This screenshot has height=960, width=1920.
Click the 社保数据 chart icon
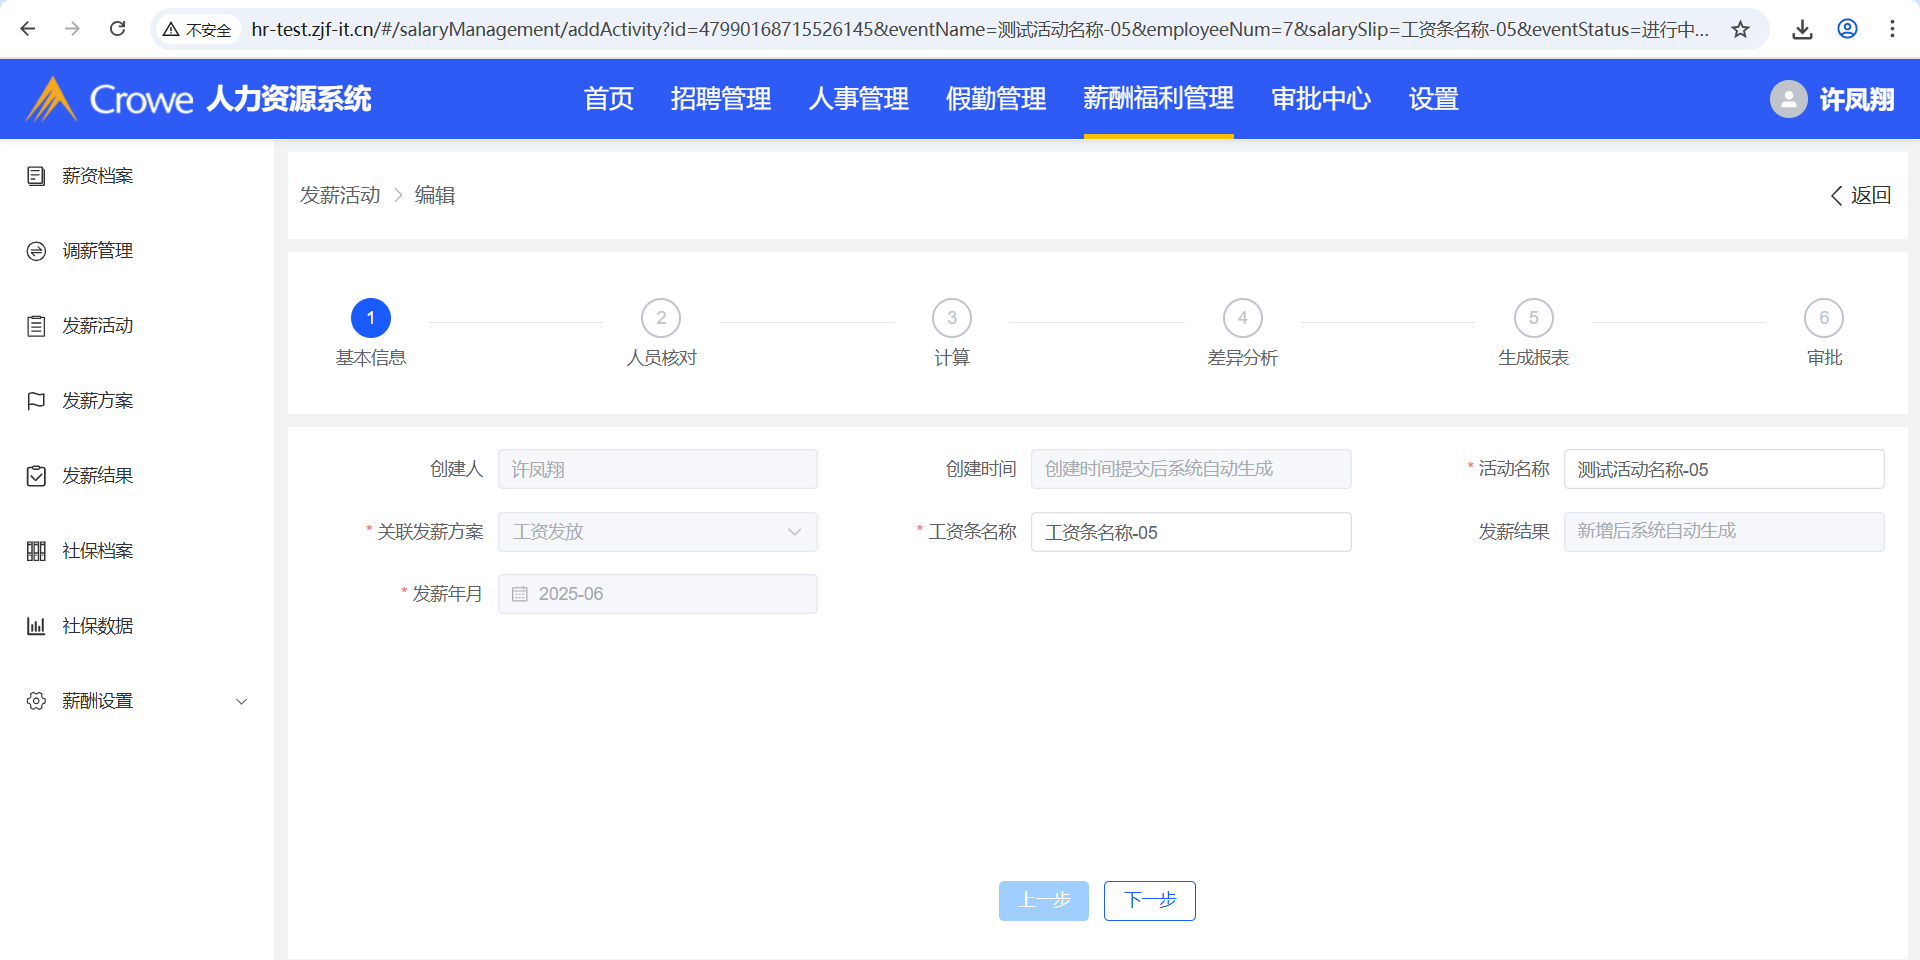pos(36,626)
